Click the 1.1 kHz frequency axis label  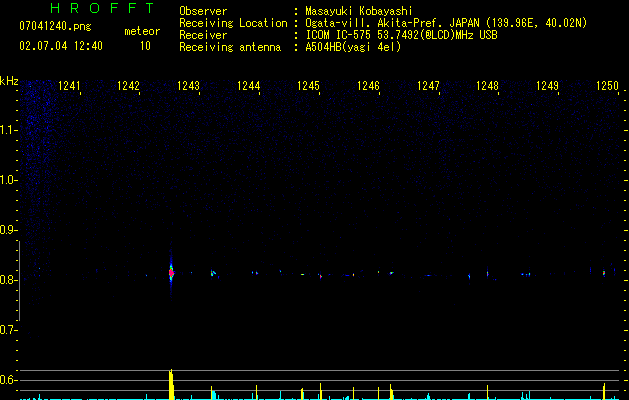[x=8, y=130]
